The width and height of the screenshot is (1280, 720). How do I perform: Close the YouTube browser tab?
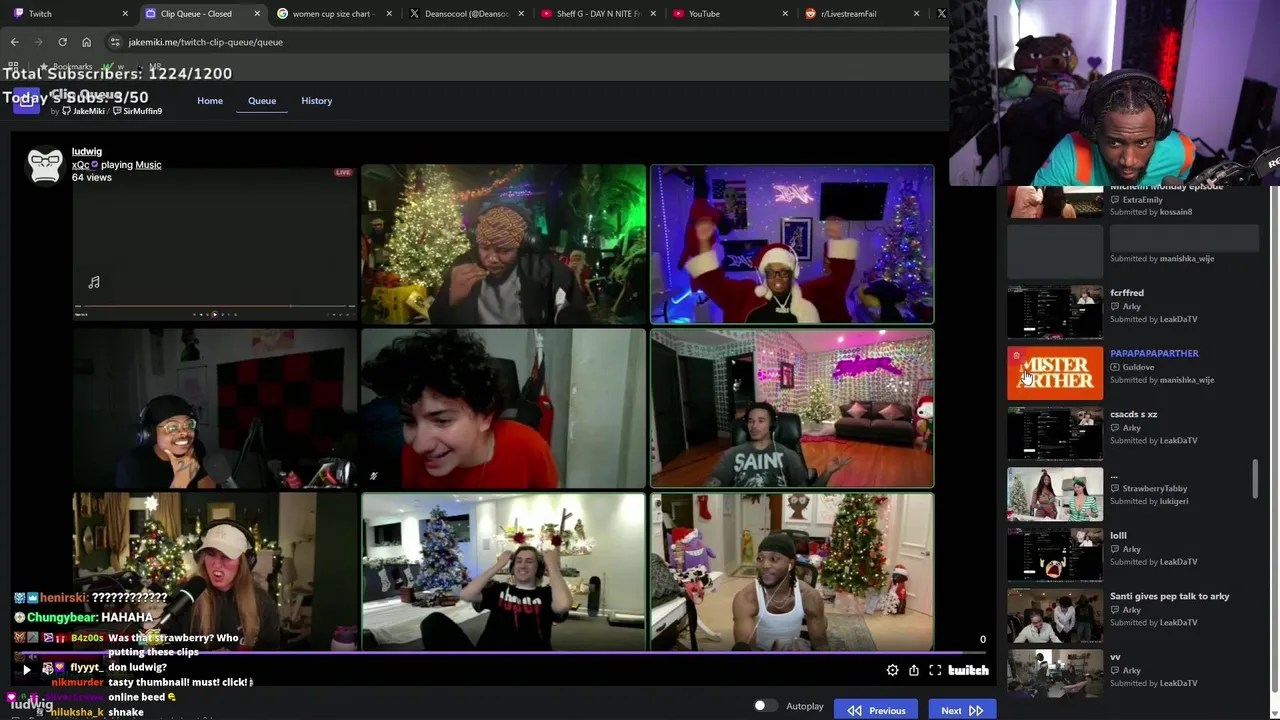click(x=785, y=14)
